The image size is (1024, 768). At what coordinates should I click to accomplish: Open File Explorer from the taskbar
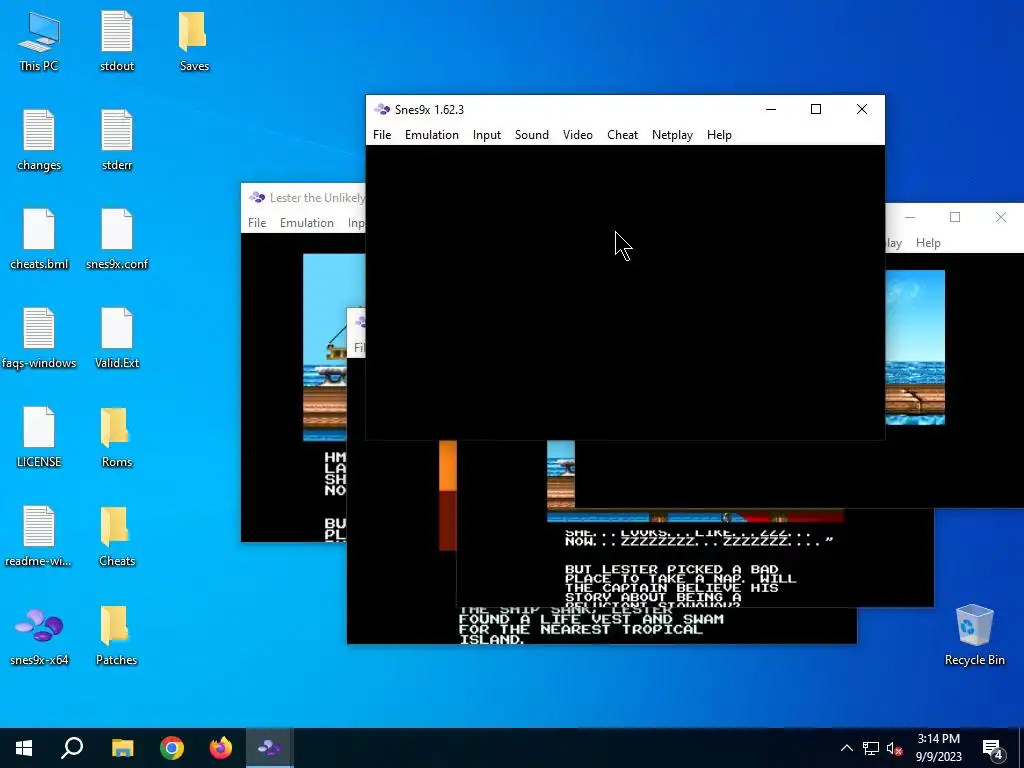tap(122, 748)
